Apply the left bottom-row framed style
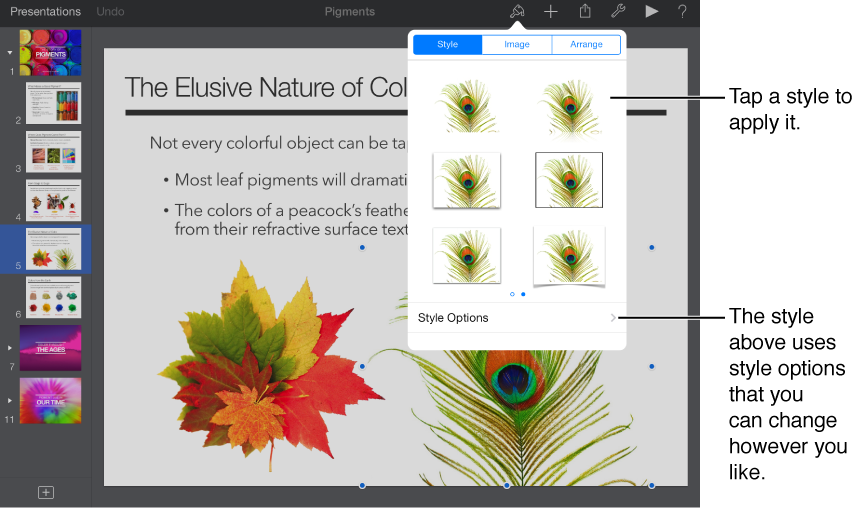The image size is (860, 508). pyautogui.click(x=467, y=256)
